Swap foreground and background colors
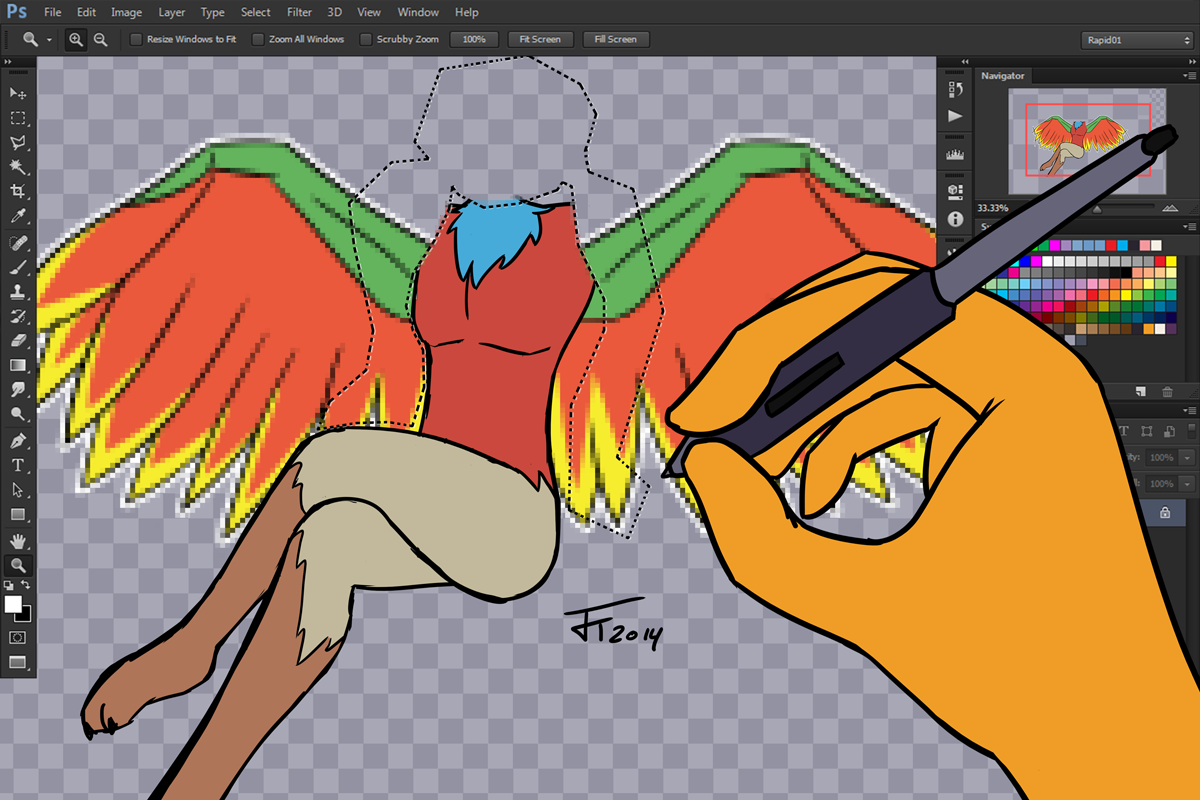The image size is (1200, 800). coord(26,585)
